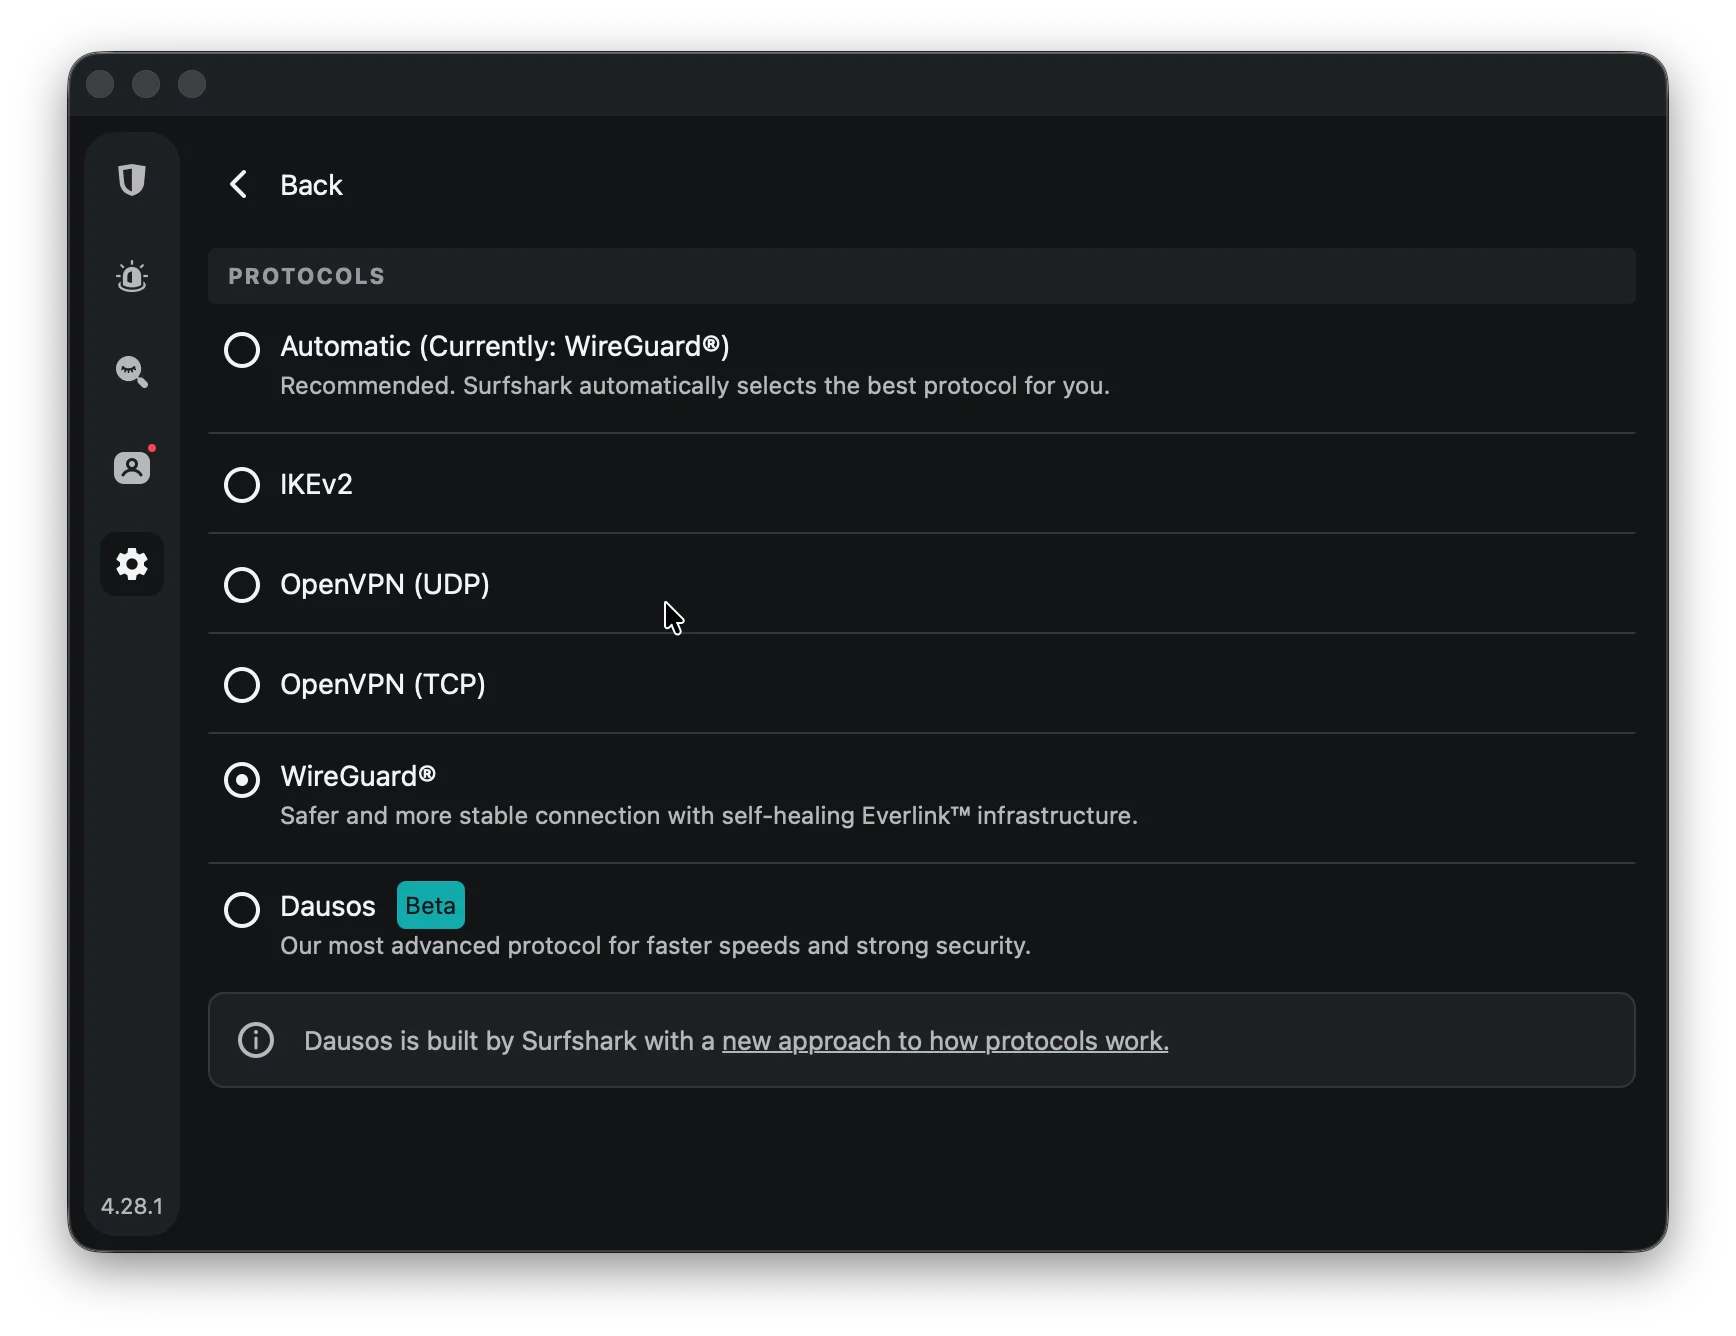This screenshot has height=1336, width=1736.
Task: Click the 'Safer and more stable connection' description
Action: pyautogui.click(x=709, y=816)
